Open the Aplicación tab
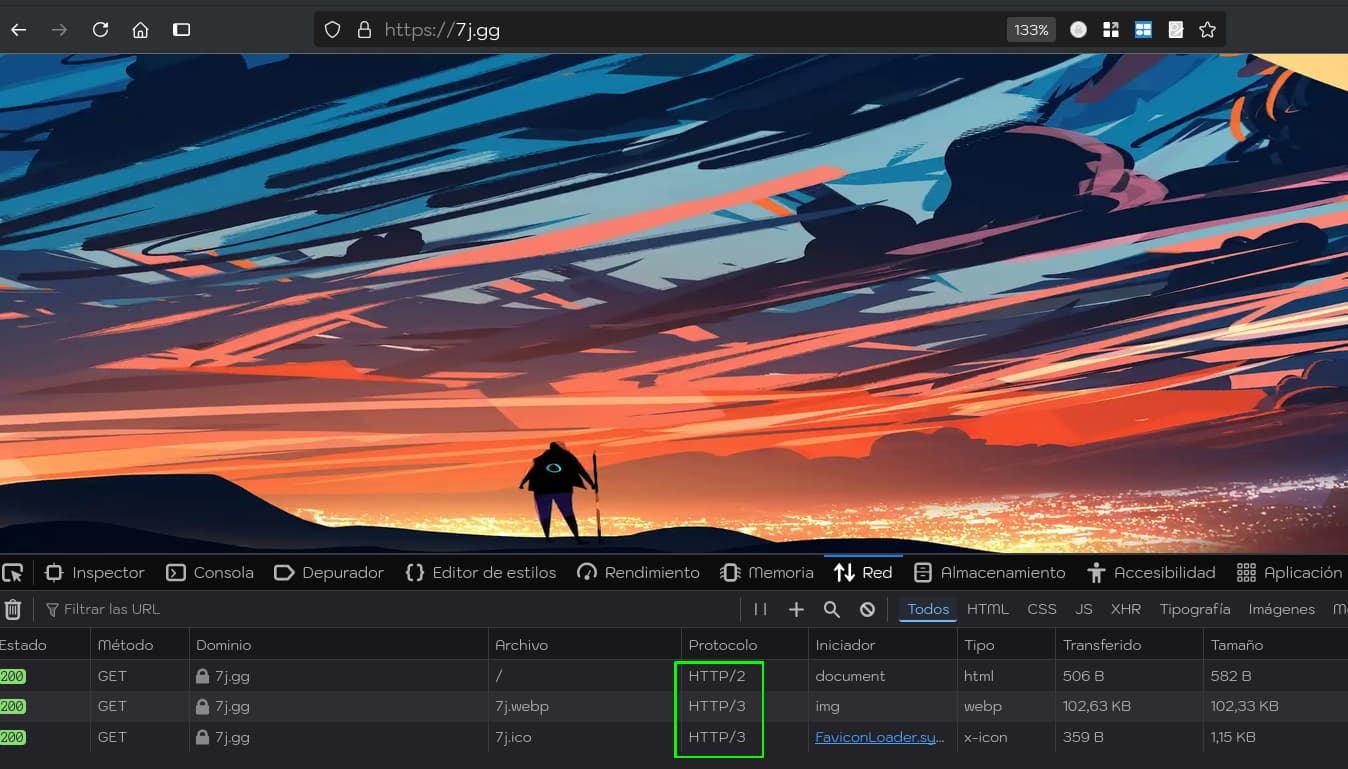 click(1290, 573)
